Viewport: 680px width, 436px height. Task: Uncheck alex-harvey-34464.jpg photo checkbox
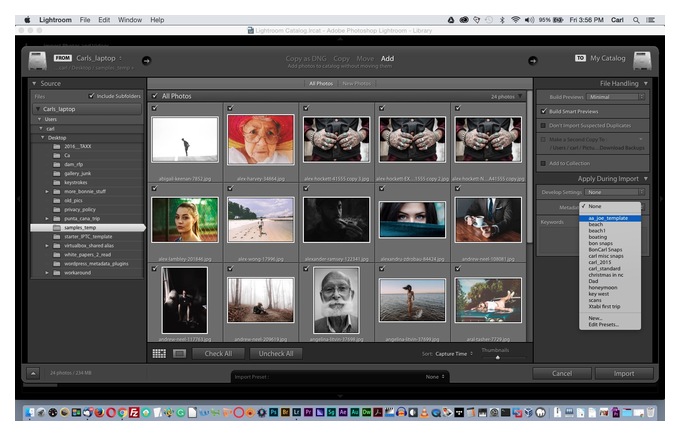tap(230, 108)
